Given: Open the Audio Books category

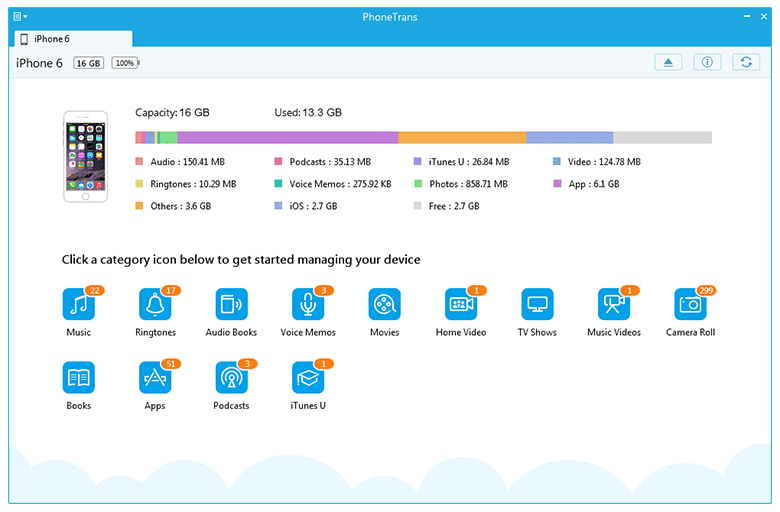Looking at the screenshot, I should [x=231, y=304].
